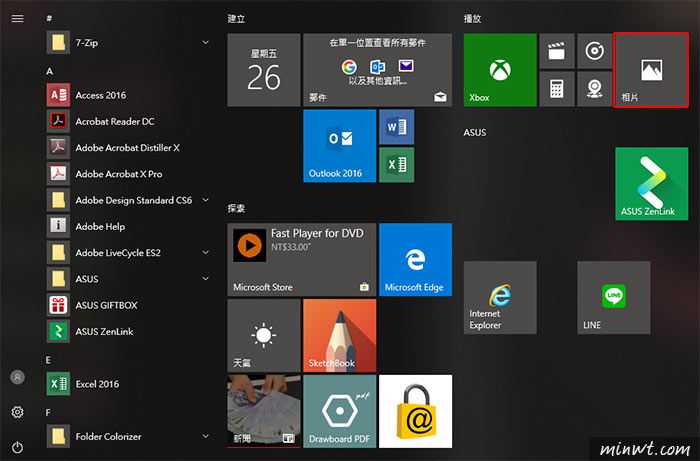Open the Calculator tile
700x461 pixels.
pos(557,89)
